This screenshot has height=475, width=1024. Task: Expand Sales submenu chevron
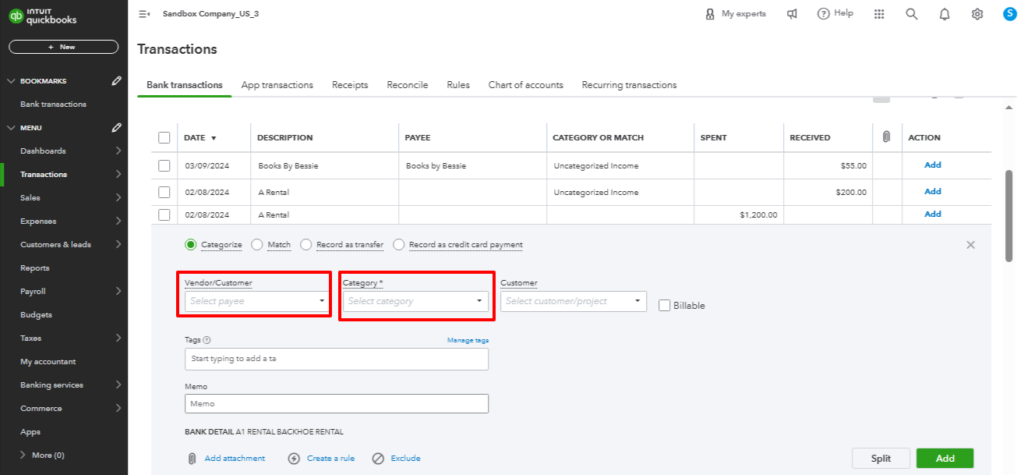click(118, 197)
